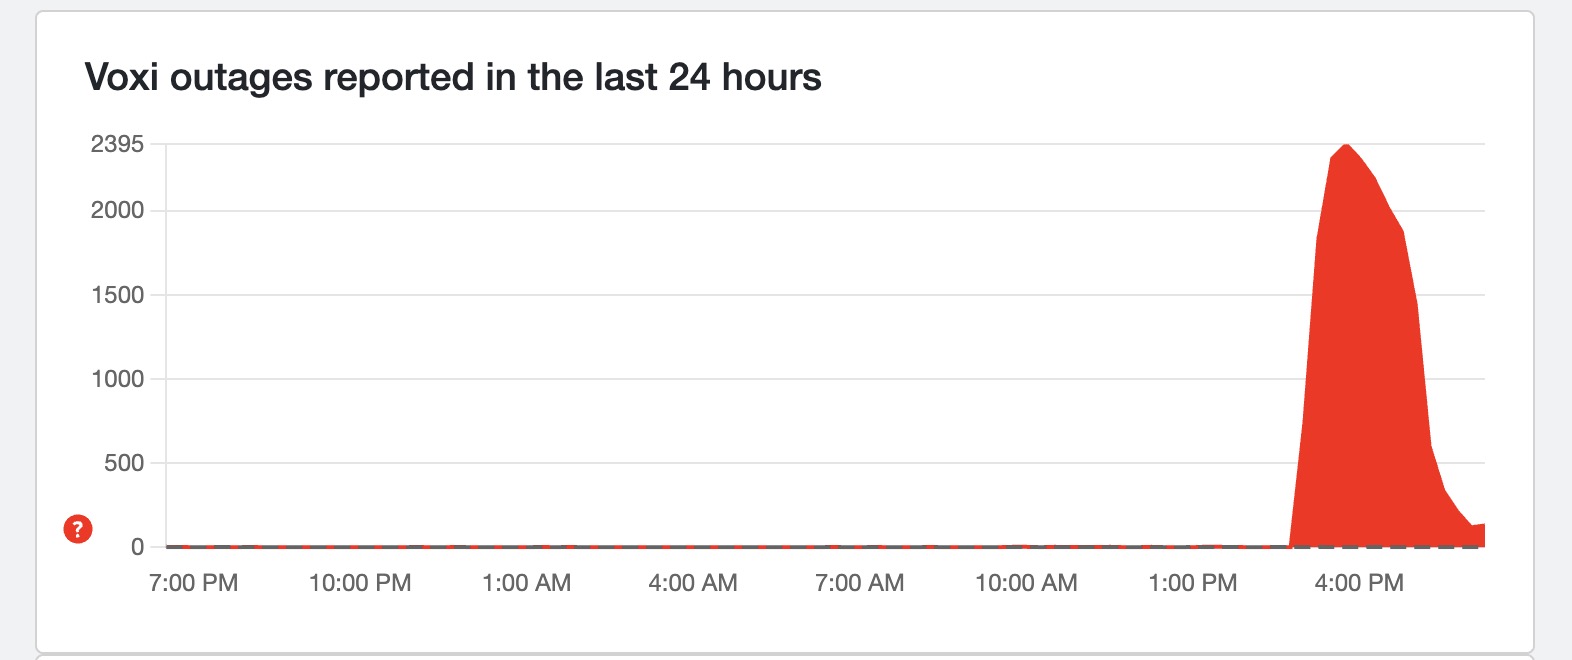
Task: Select the 1500 y-axis label
Action: point(117,295)
